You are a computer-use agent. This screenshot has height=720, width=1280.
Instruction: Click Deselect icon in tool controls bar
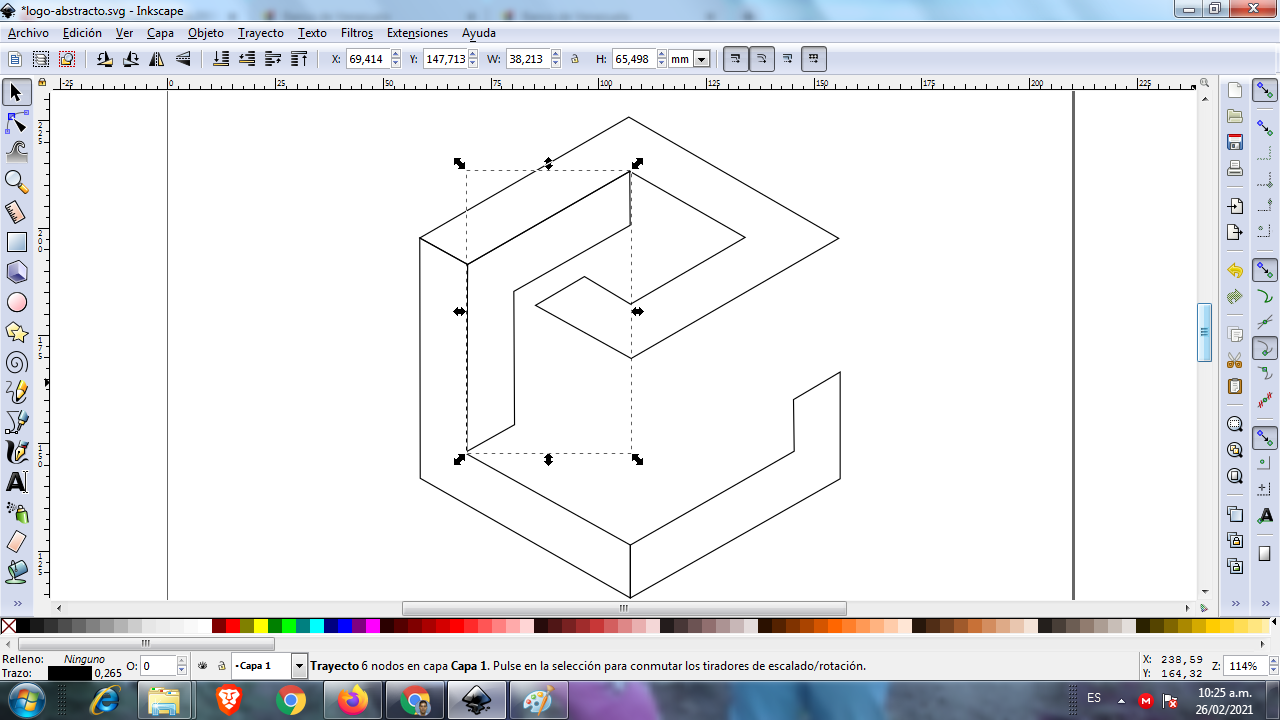tap(67, 59)
